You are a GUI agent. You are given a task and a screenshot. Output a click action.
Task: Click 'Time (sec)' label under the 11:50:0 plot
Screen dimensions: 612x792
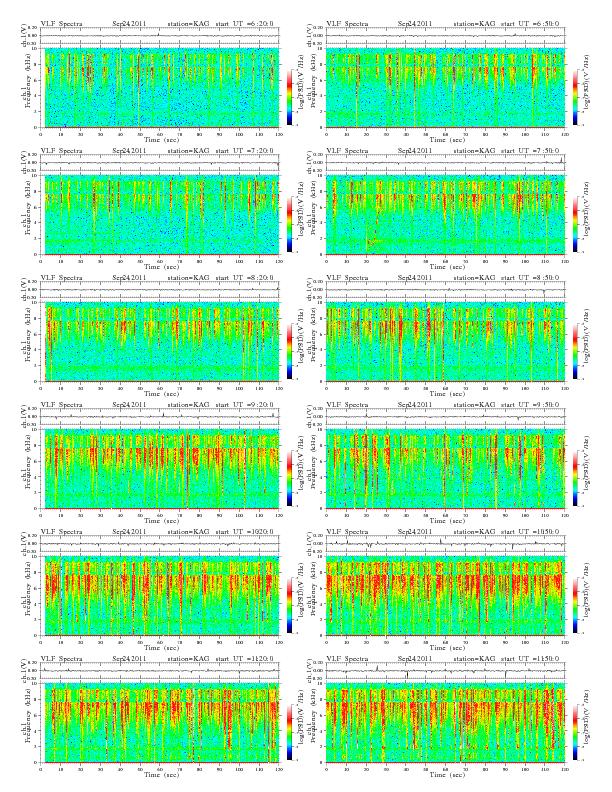[x=447, y=774]
